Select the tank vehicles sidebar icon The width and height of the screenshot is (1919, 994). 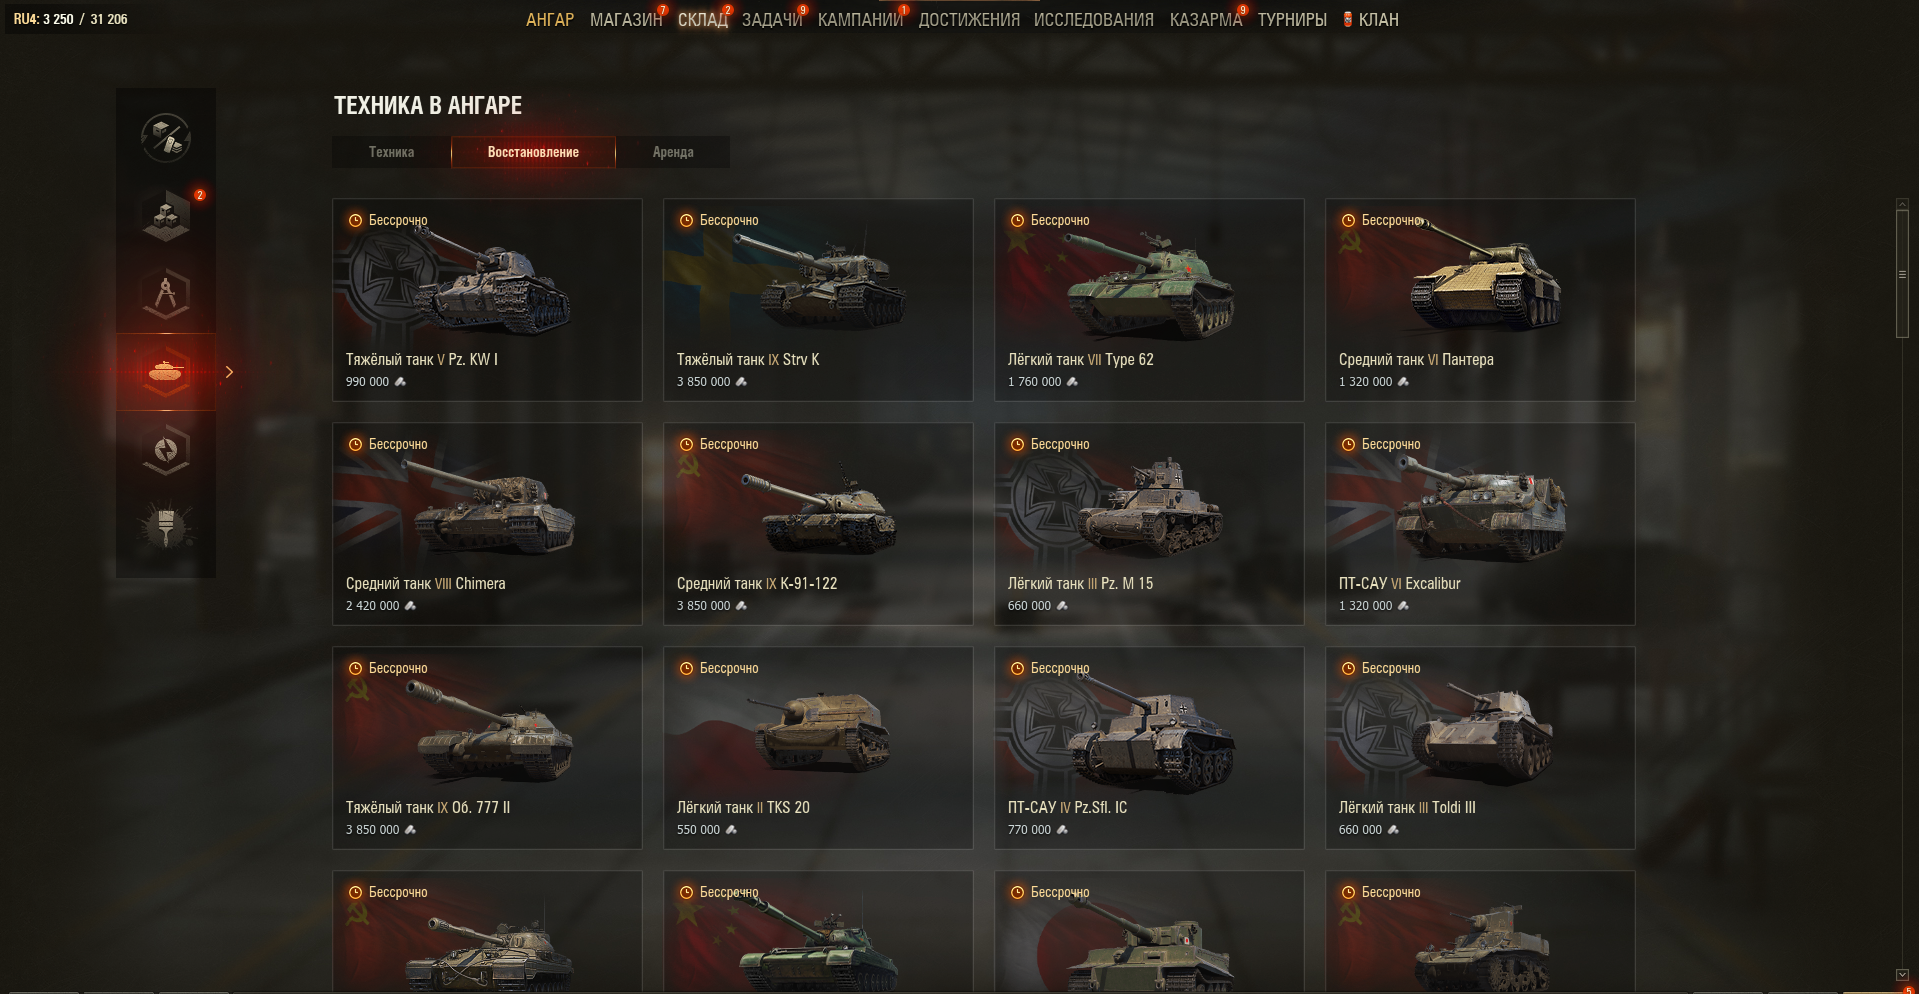(166, 372)
